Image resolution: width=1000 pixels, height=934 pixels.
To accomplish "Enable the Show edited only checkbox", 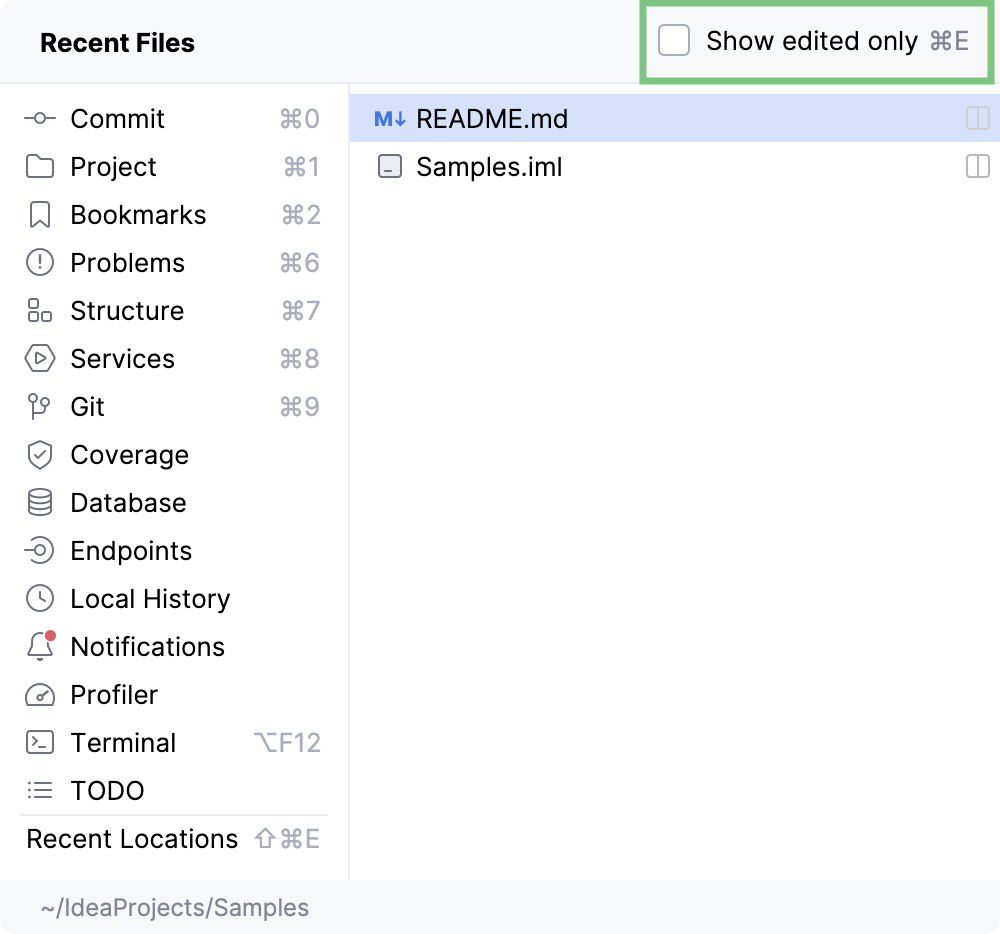I will tap(674, 41).
